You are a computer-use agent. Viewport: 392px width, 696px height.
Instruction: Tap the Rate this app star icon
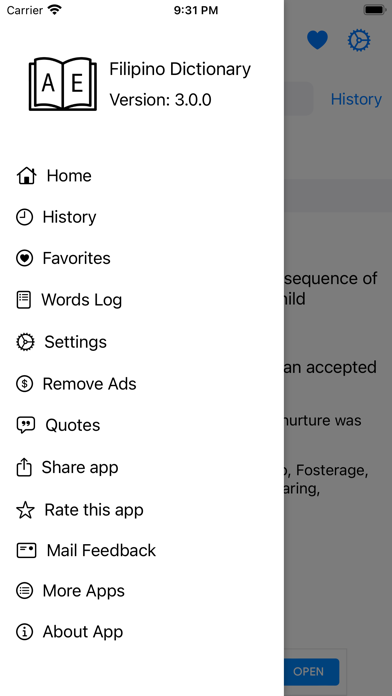tap(25, 510)
